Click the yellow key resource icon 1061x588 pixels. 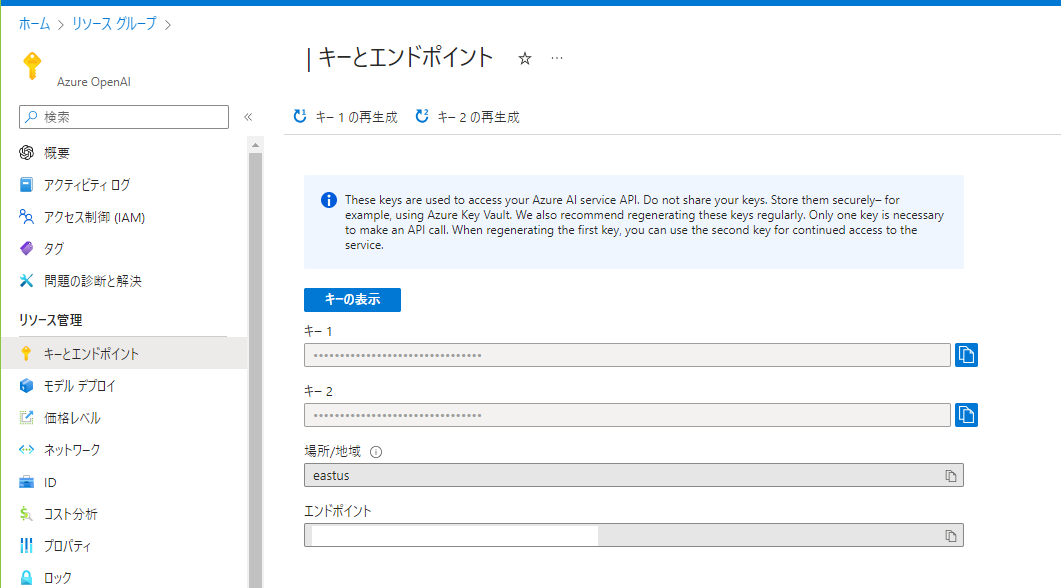(x=32, y=66)
